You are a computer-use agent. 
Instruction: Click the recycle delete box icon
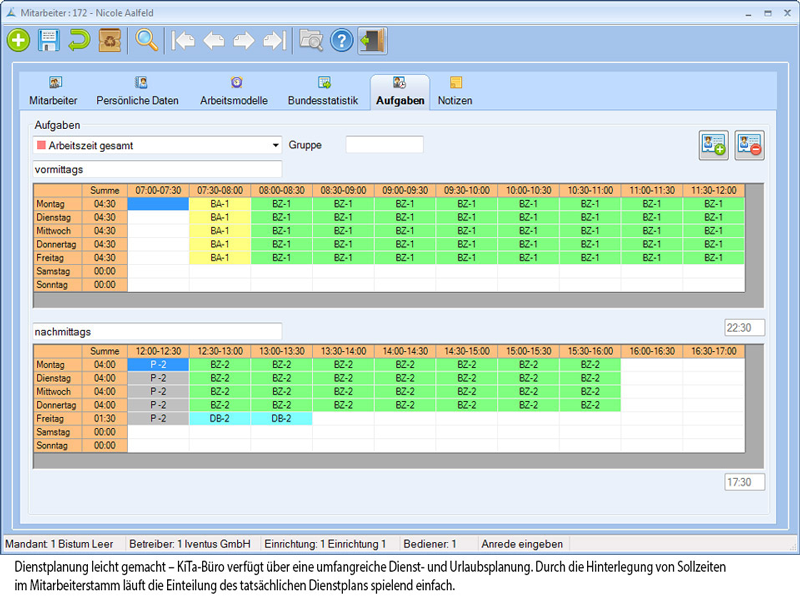pos(110,40)
